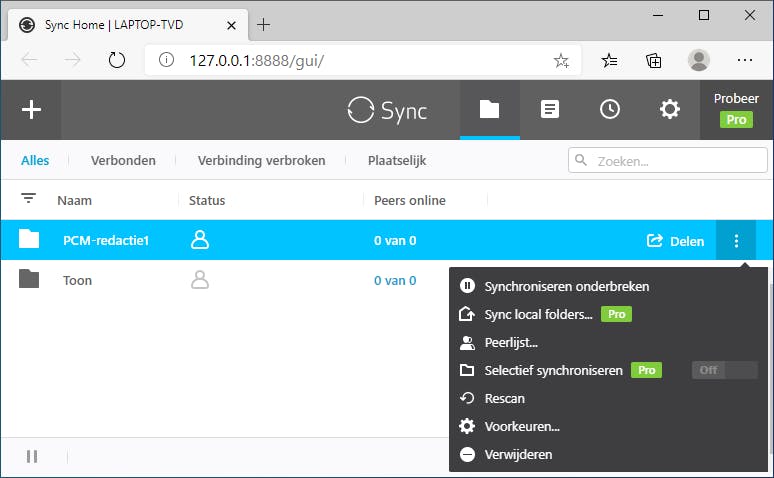The image size is (774, 478).
Task: Open Sync settings gear icon
Action: 669,109
